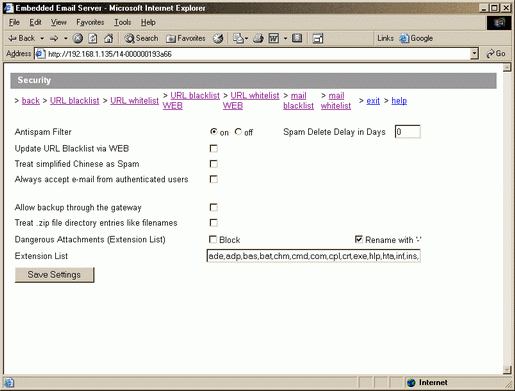Open the Edit menu
This screenshot has height=391, width=515.
(35, 22)
